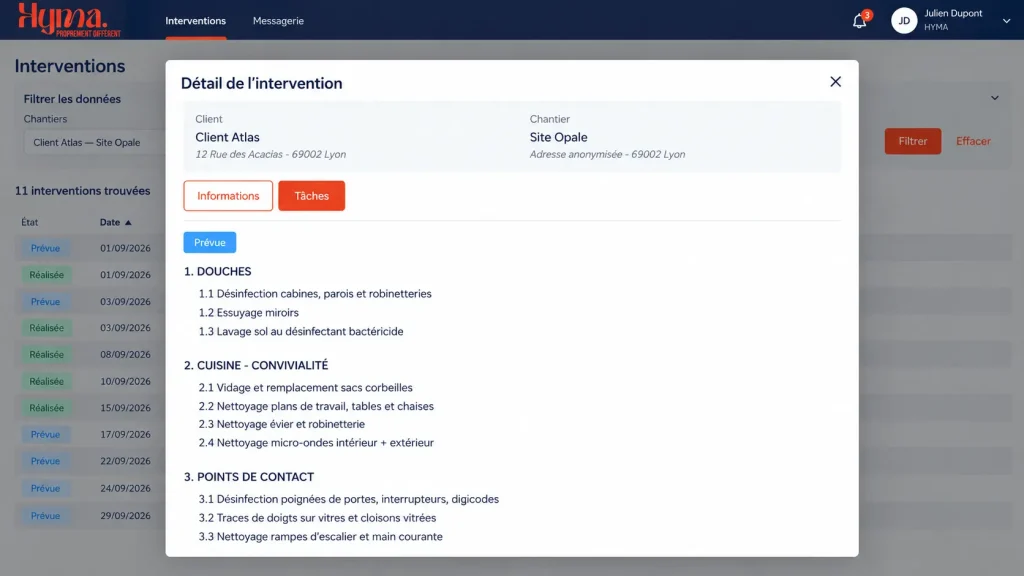
Task: Click task 2.3 Nettoyage évier et robinetterie
Action: coord(281,424)
